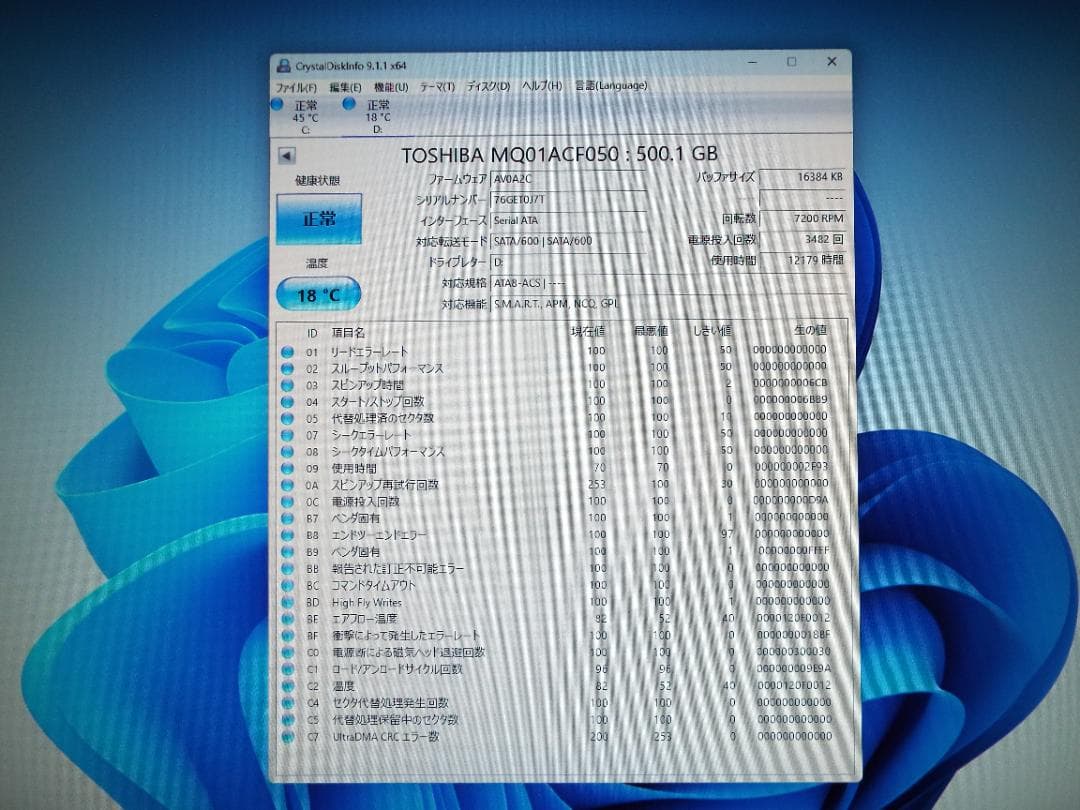1080x810 pixels.
Task: Open the ファイル menu
Action: (x=300, y=87)
